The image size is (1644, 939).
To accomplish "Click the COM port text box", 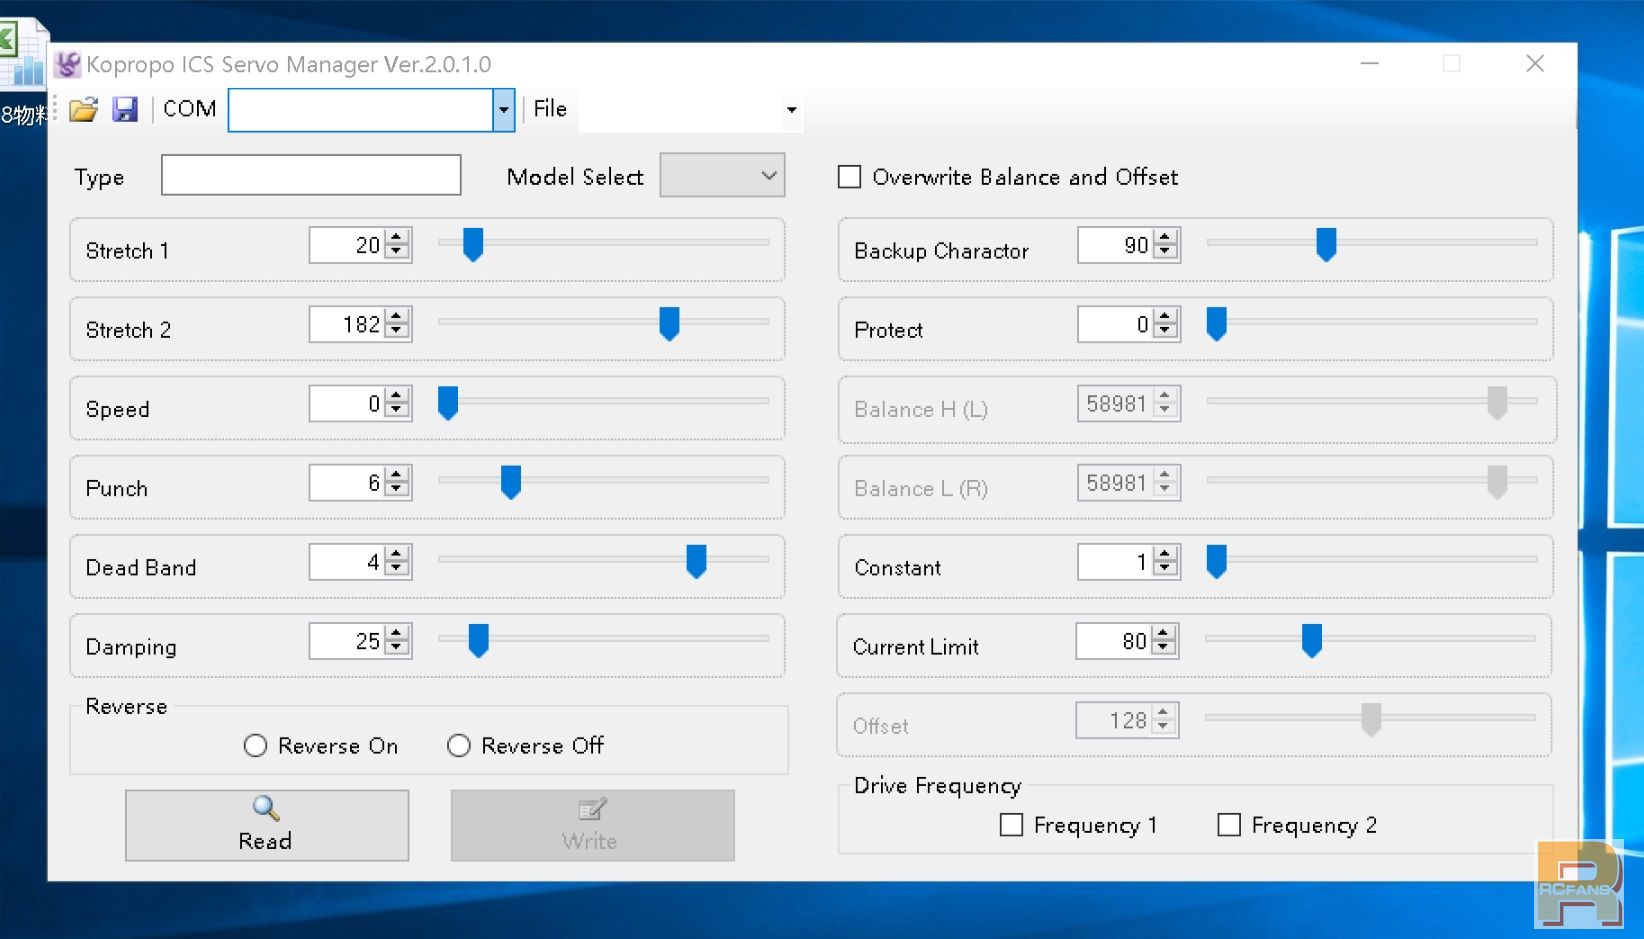I will point(361,110).
